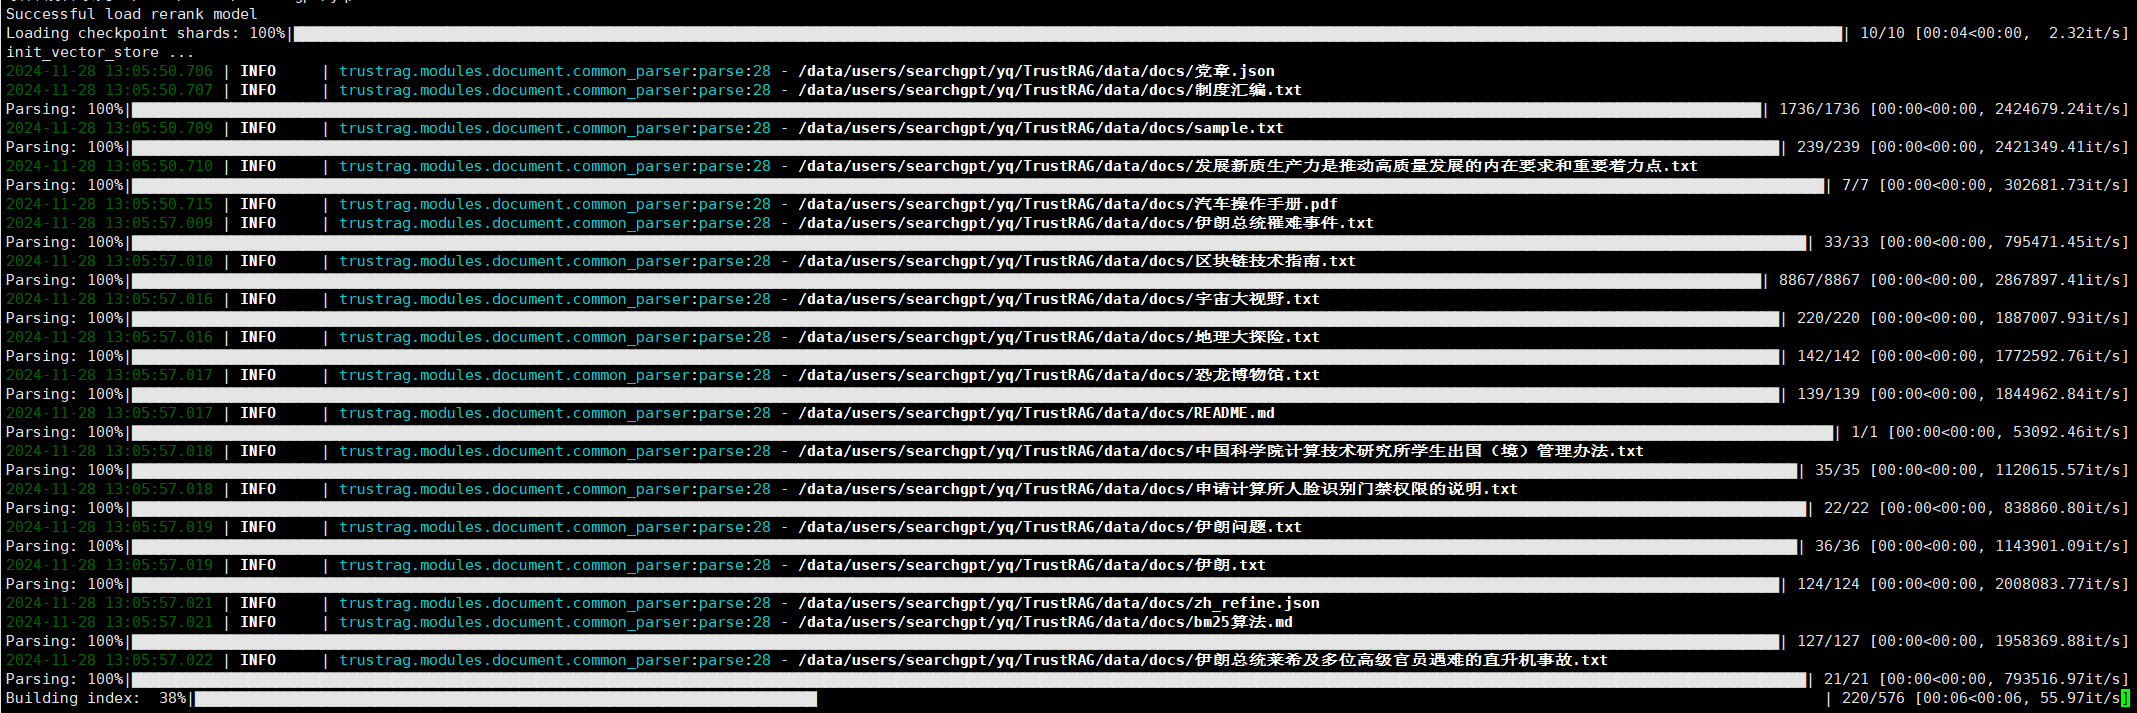Click the "139/139" parsing count
The width and height of the screenshot is (2137, 713).
coord(1828,394)
